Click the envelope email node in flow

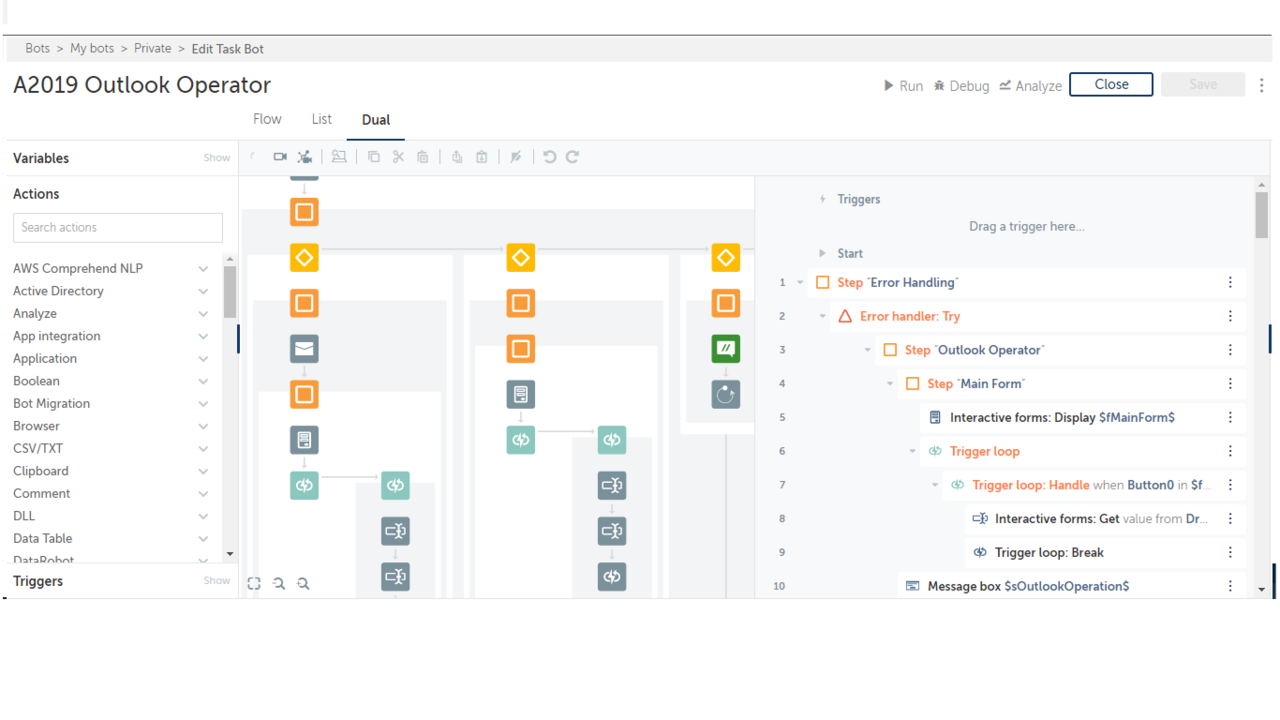[x=304, y=349]
